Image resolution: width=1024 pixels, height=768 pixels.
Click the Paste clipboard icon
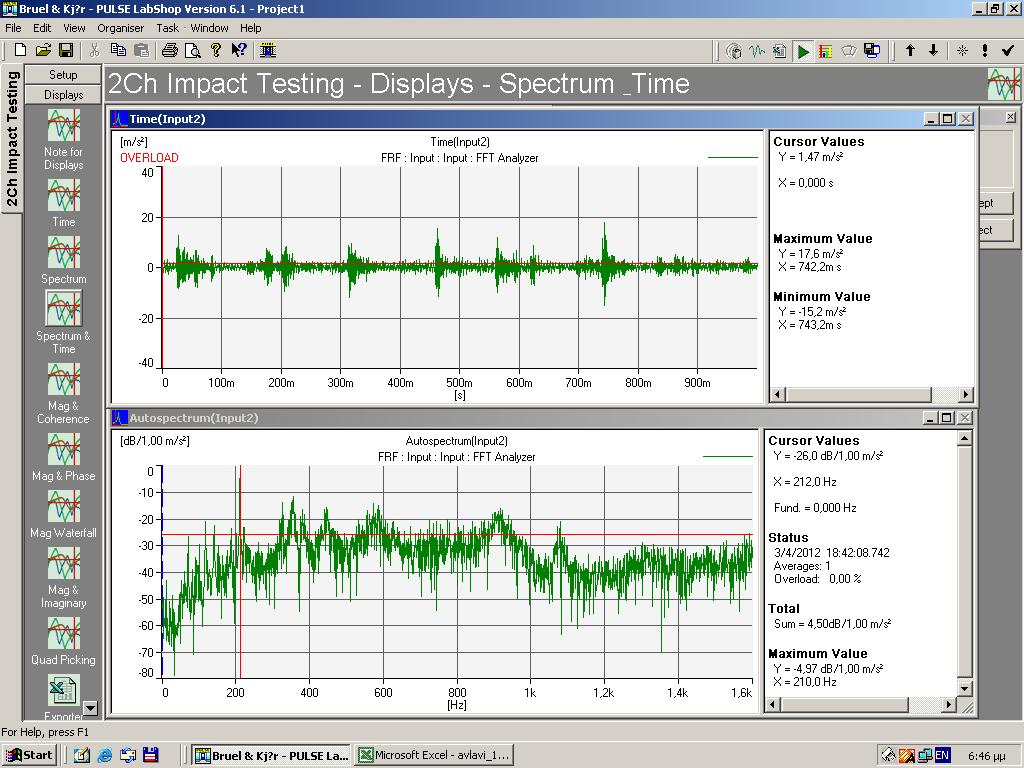click(142, 50)
